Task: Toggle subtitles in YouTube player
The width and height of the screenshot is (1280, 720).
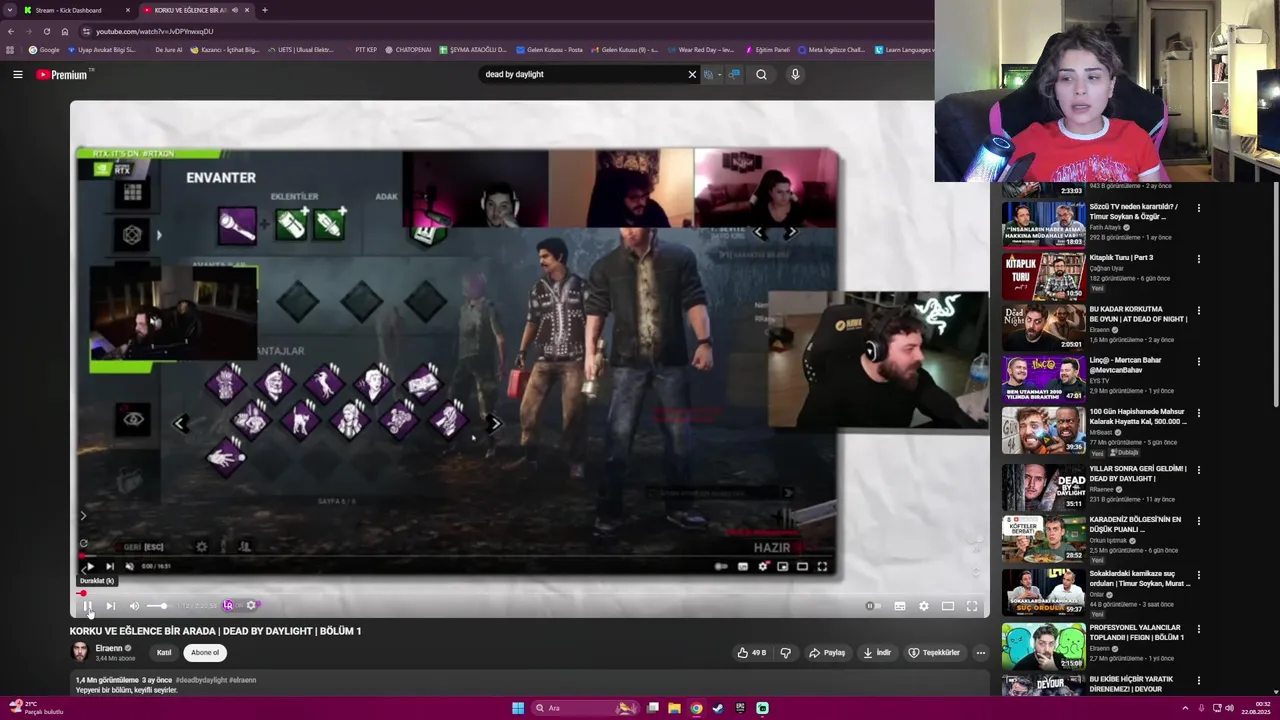Action: tap(899, 606)
